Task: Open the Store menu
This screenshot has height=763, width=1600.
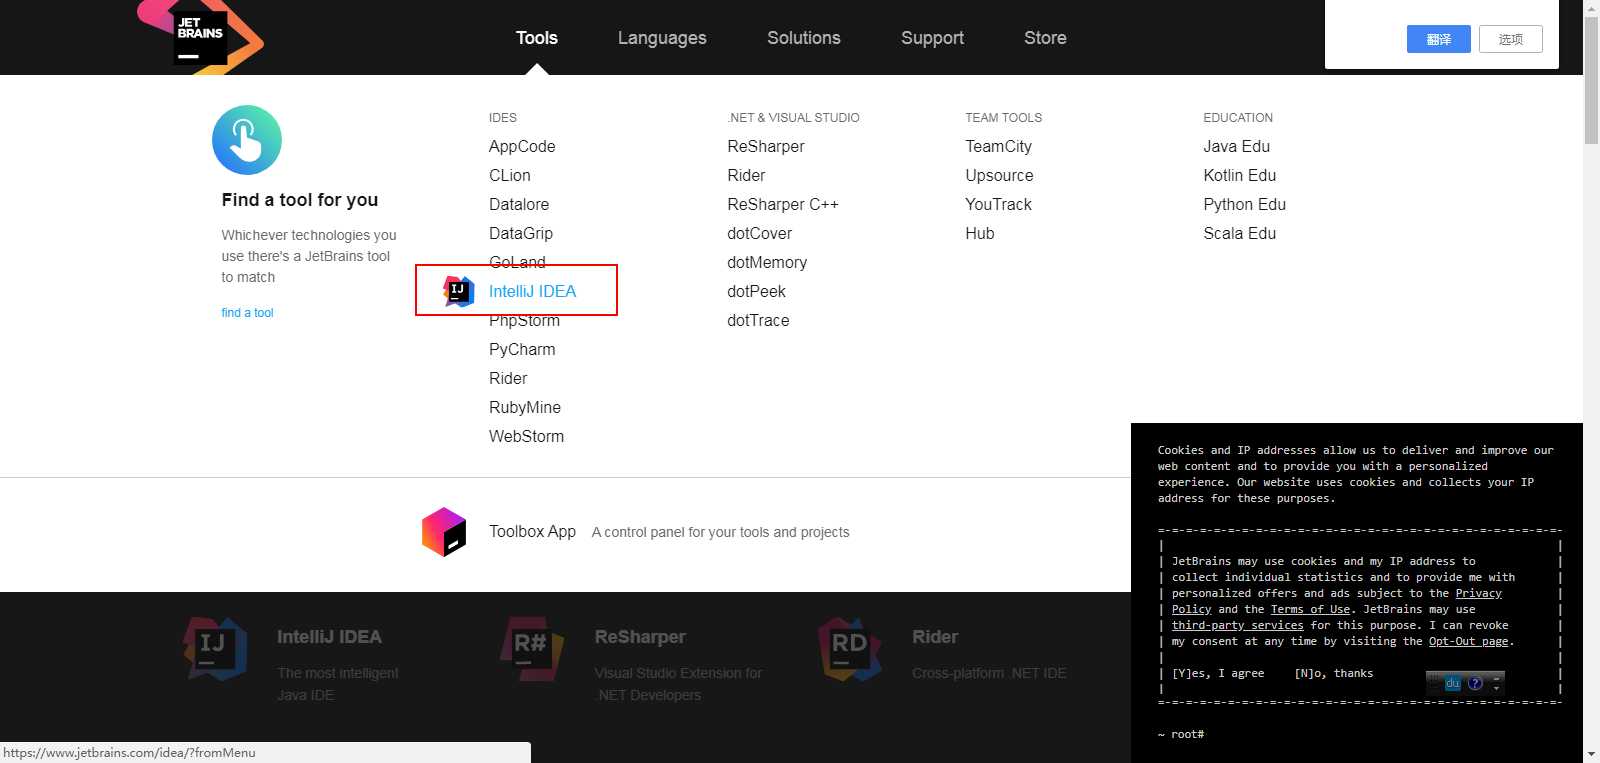Action: point(1045,38)
